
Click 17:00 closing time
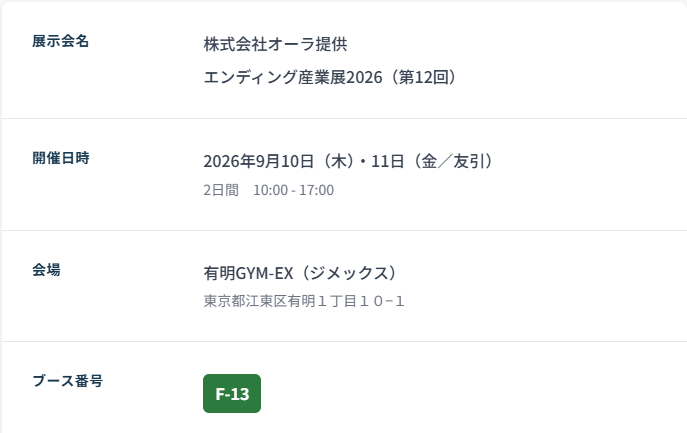point(316,190)
